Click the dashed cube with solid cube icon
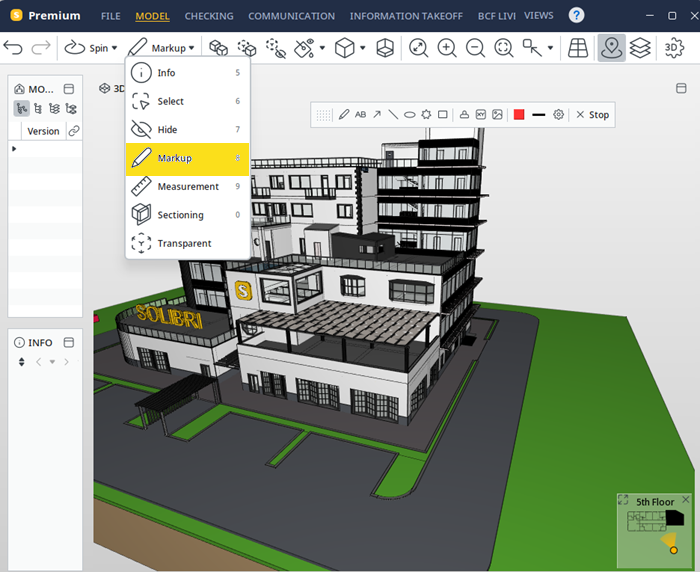This screenshot has width=700, height=572. [246, 48]
